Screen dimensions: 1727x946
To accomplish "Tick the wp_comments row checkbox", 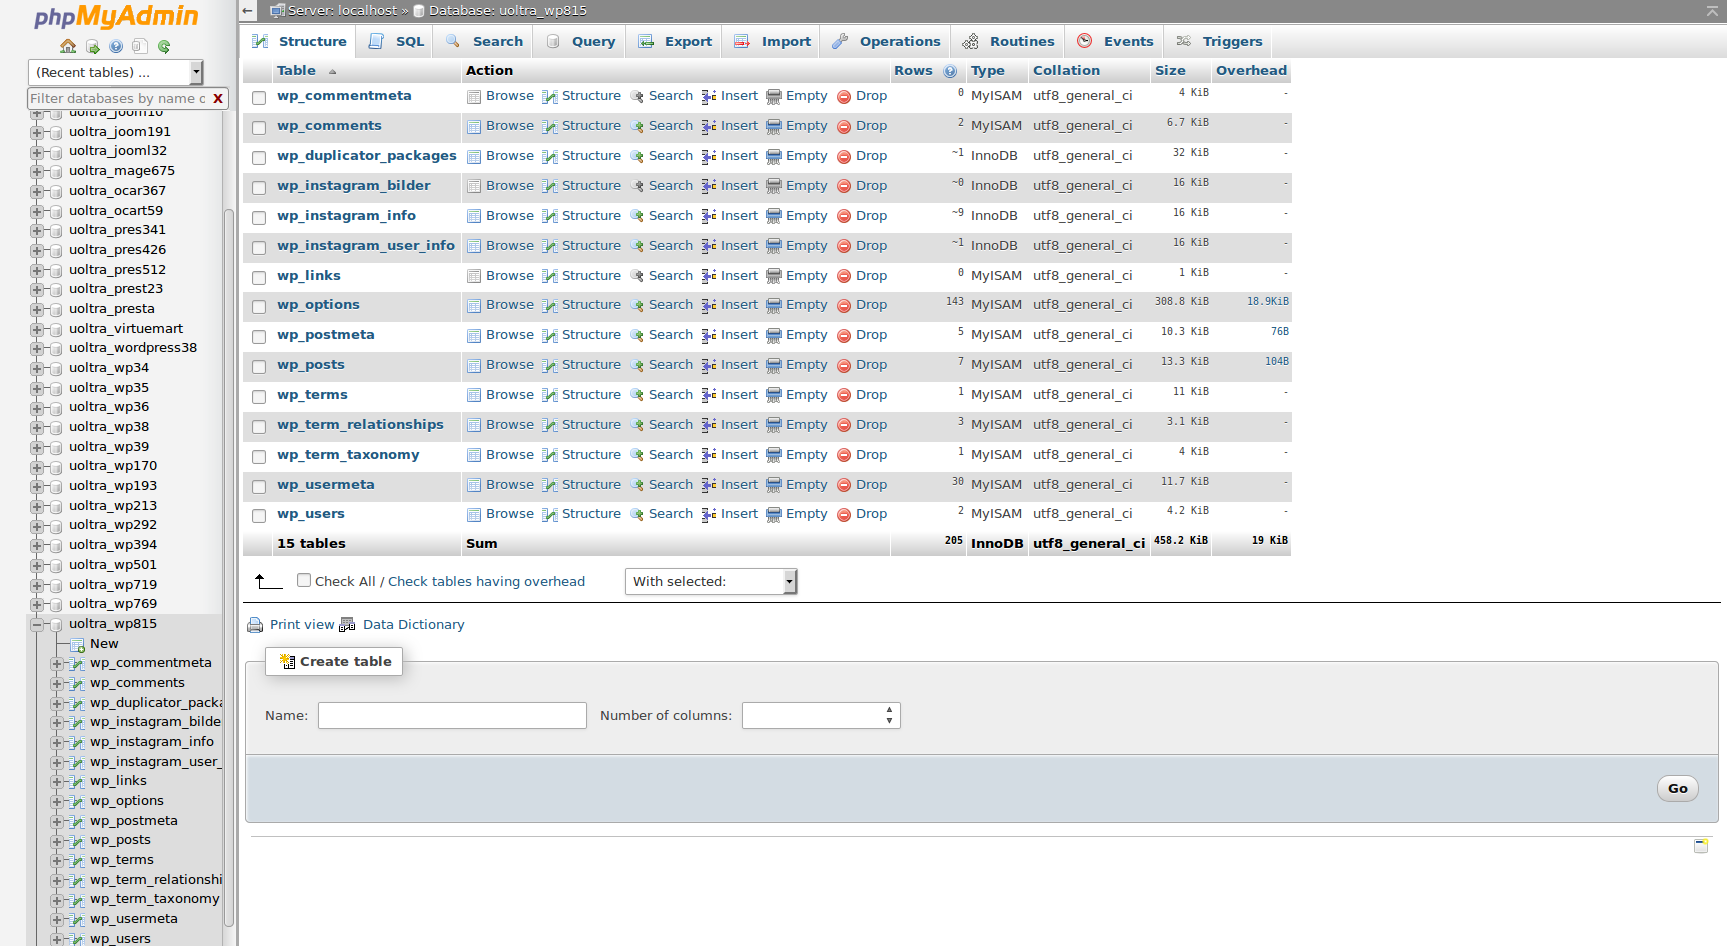I will 259,127.
